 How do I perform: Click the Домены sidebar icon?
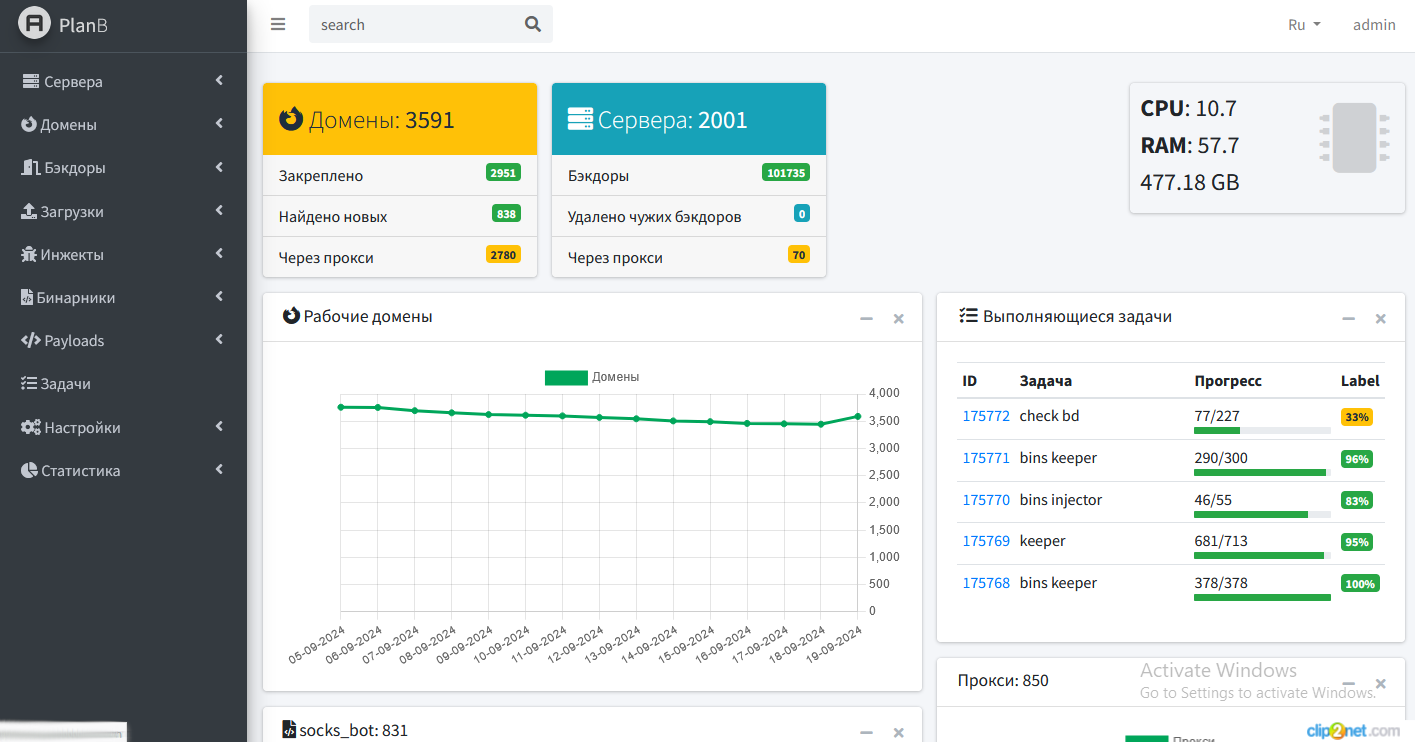29,125
